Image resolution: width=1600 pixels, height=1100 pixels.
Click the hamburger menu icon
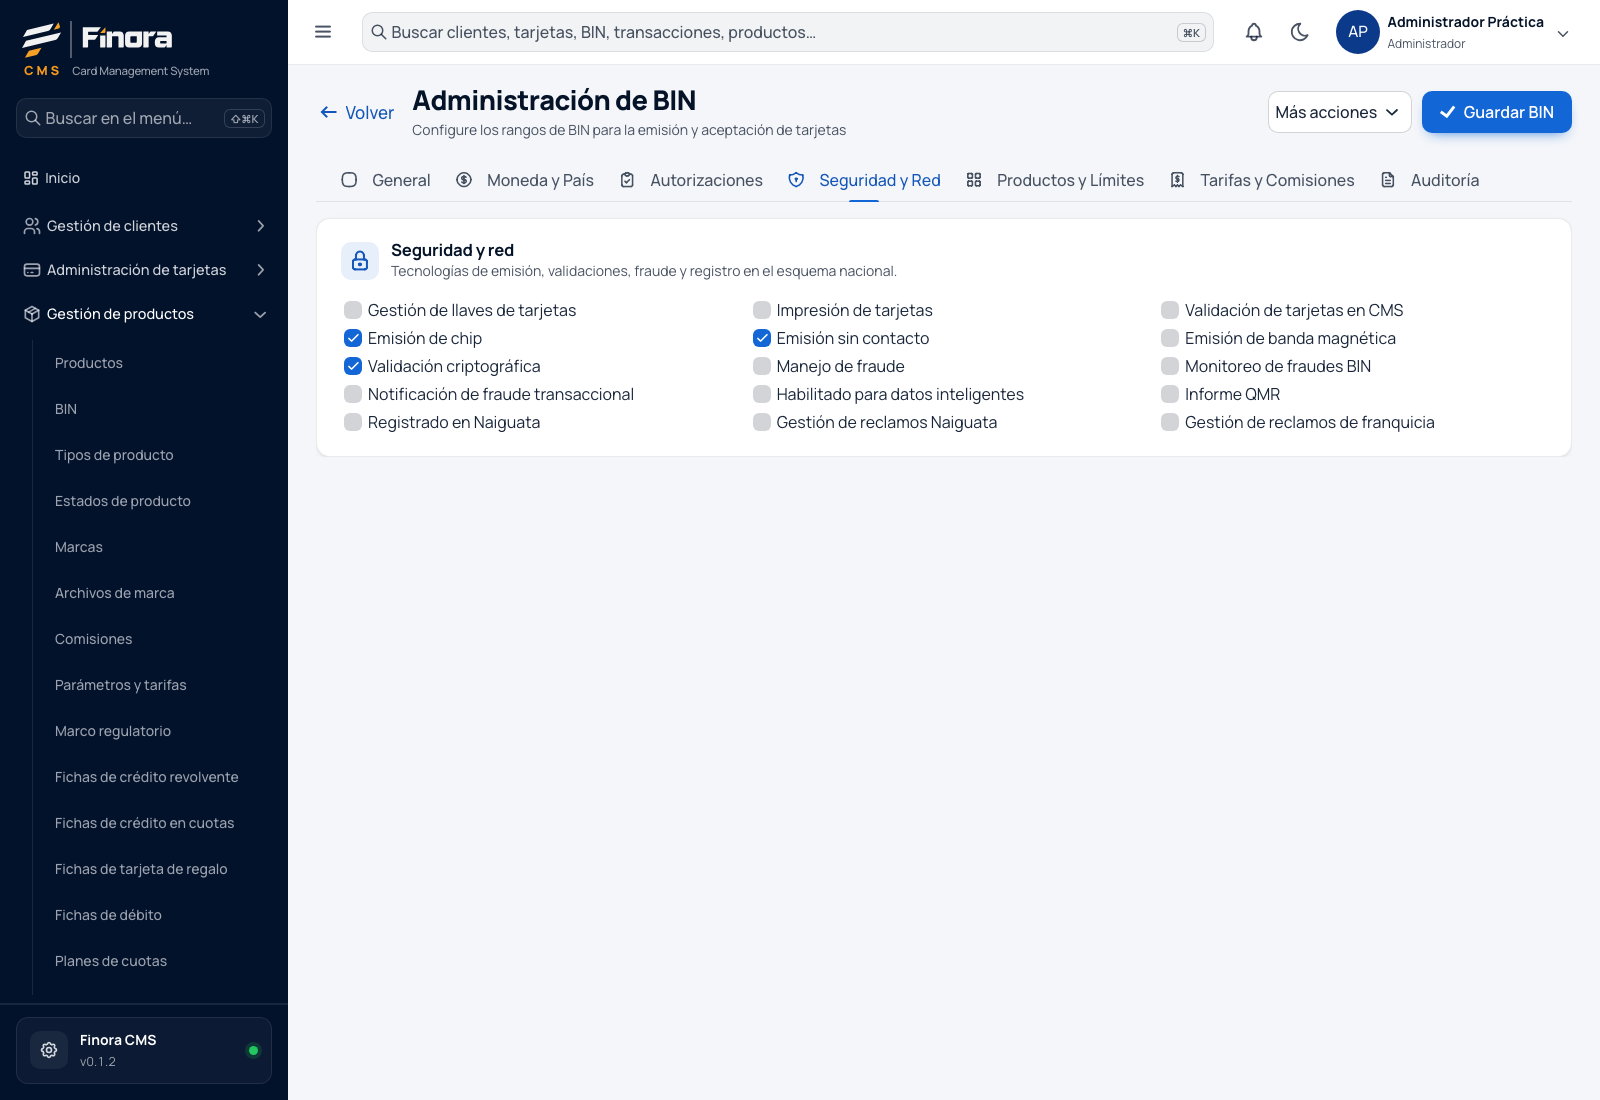coord(323,32)
